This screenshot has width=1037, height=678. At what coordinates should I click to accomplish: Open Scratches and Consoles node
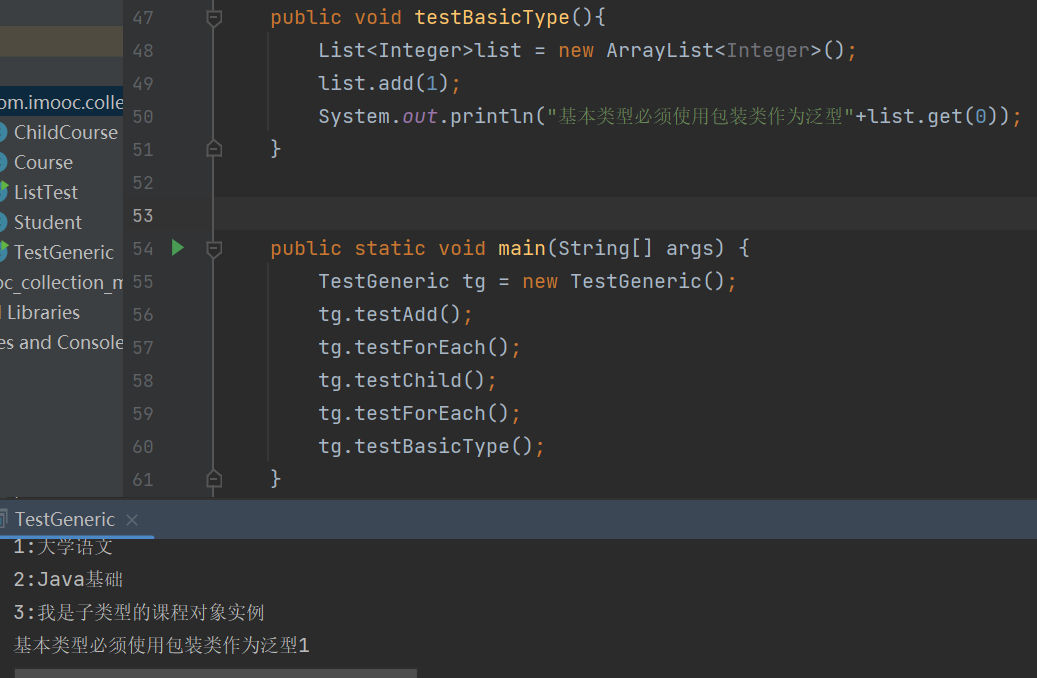pos(60,342)
